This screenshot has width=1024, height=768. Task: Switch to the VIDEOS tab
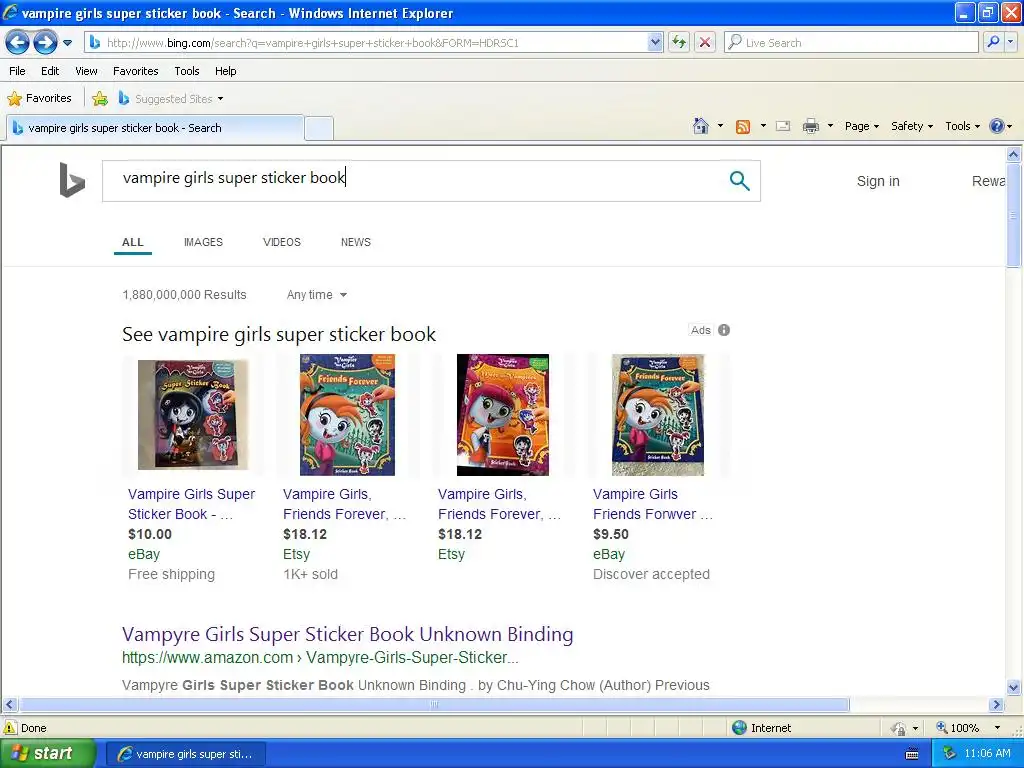281,242
